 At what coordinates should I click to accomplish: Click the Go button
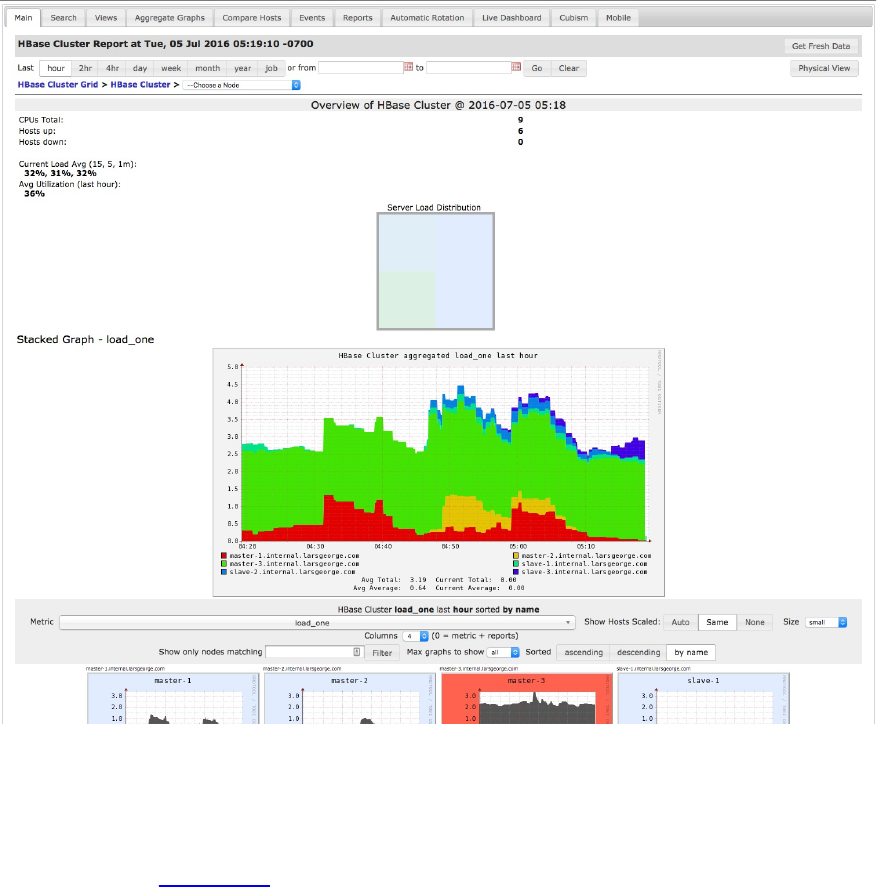coord(537,68)
